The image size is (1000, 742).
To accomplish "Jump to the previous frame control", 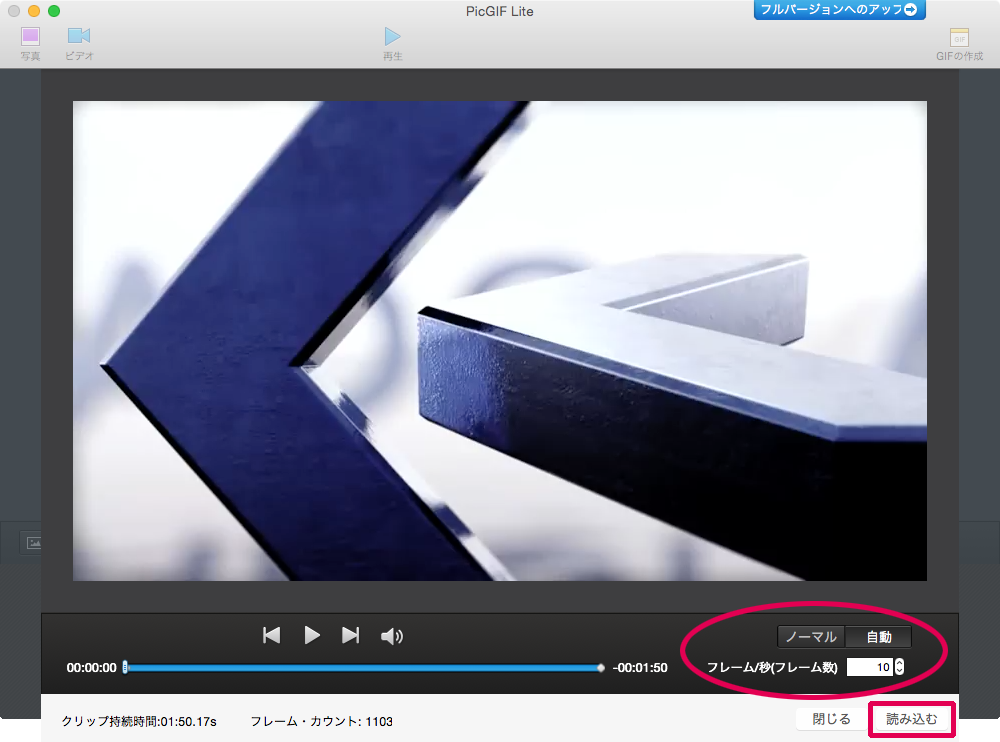I will coord(272,635).
